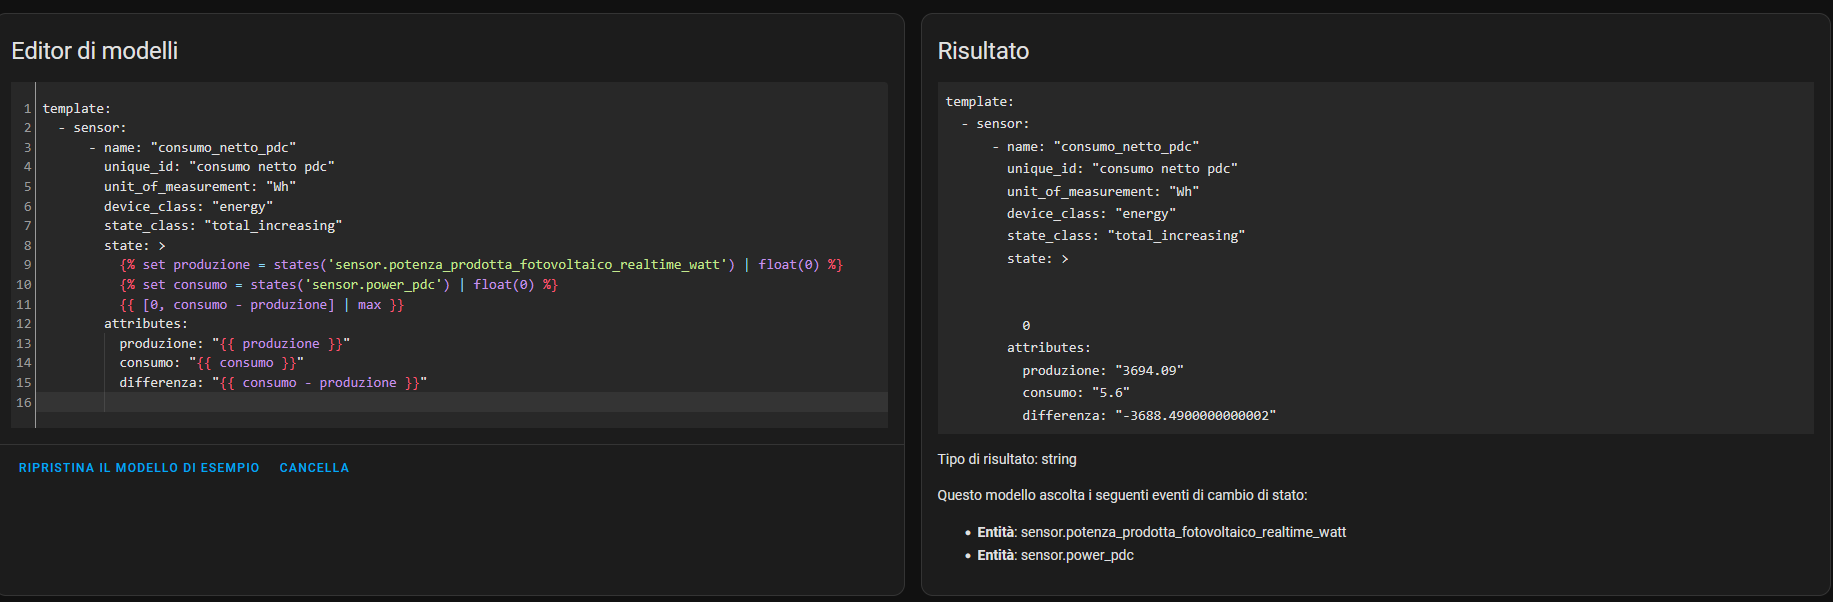Click editor line unique_id: "consumo netto pdc"
The image size is (1833, 602).
tap(219, 167)
